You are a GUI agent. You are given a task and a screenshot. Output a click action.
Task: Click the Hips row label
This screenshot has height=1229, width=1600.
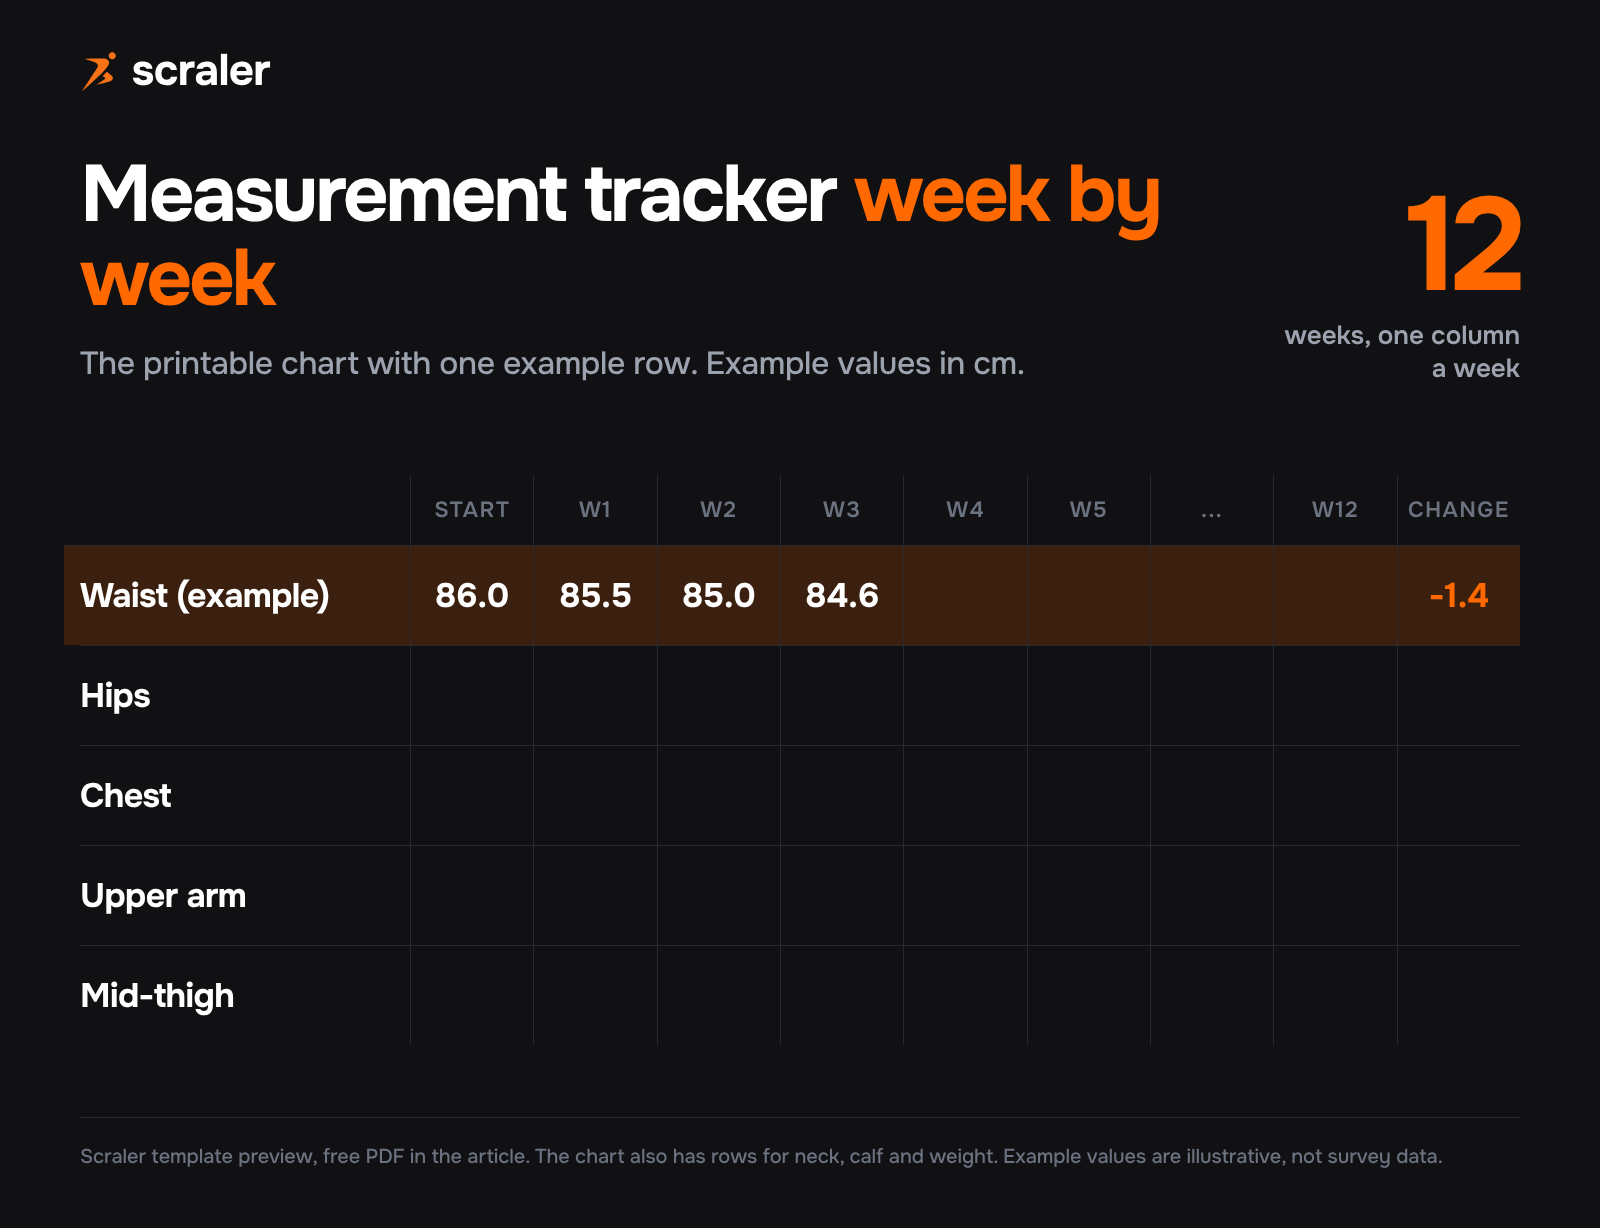click(115, 696)
